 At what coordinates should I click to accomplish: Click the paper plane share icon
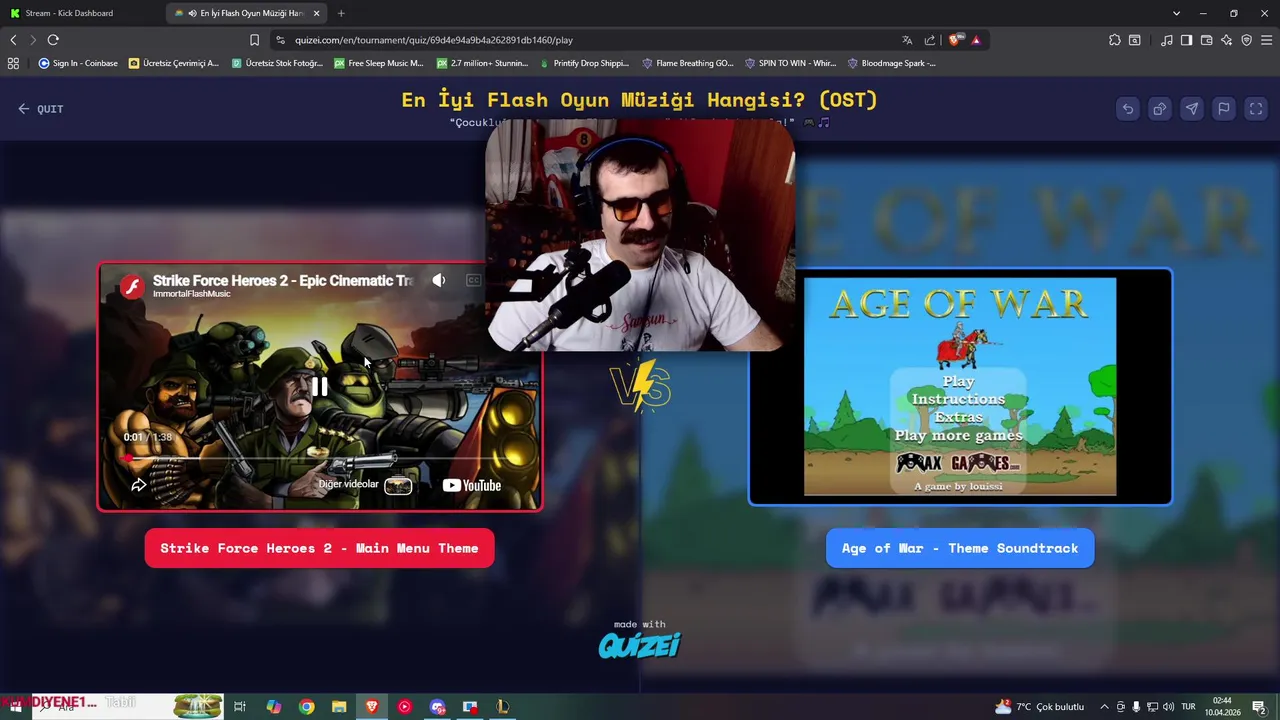[x=1192, y=109]
